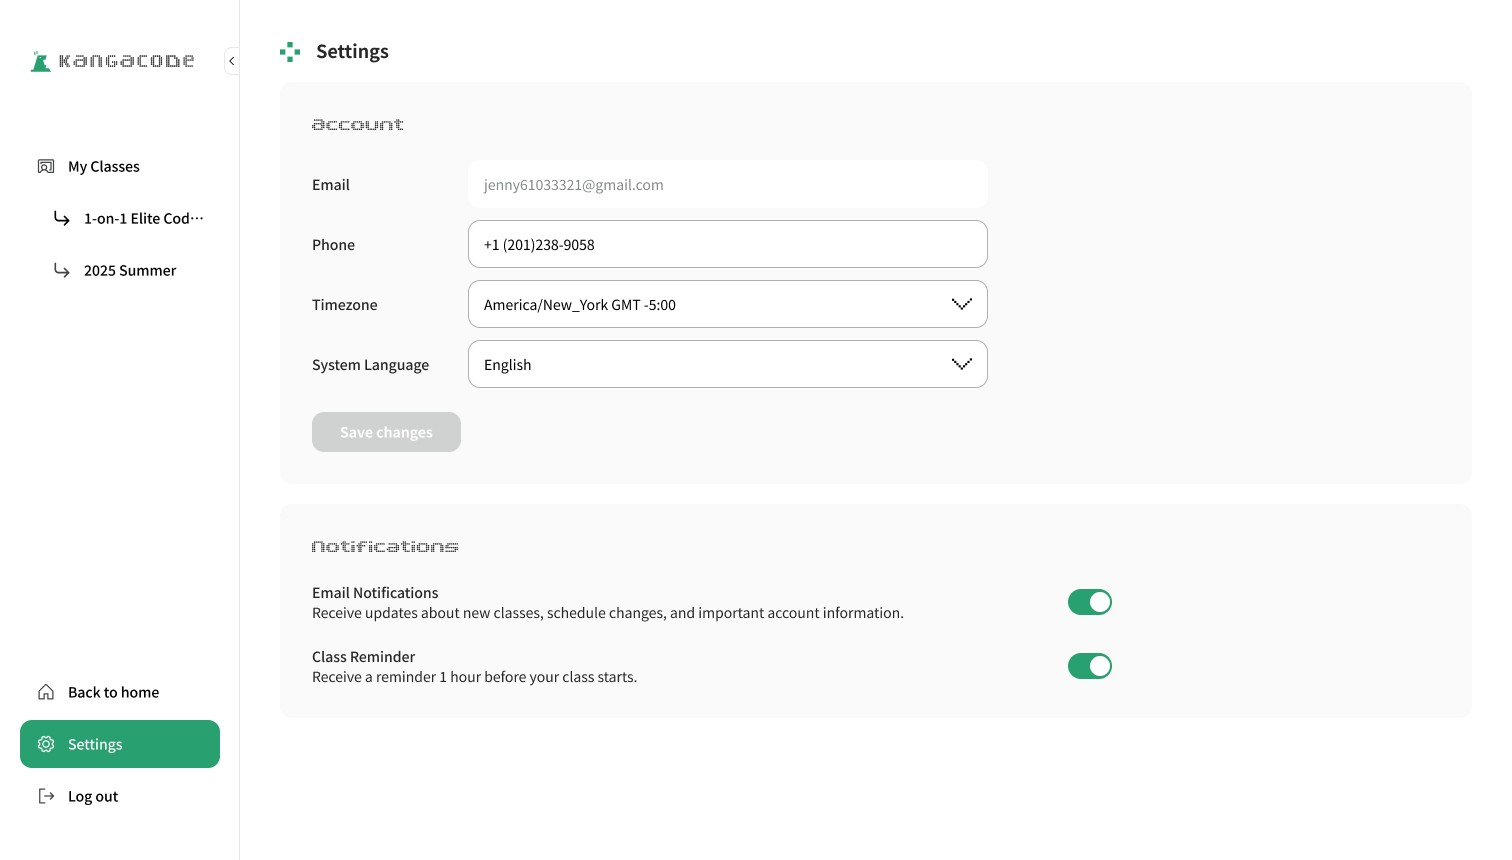Click the KangaCode kangaroo logo
The height and width of the screenshot is (860, 1512).
click(x=41, y=62)
